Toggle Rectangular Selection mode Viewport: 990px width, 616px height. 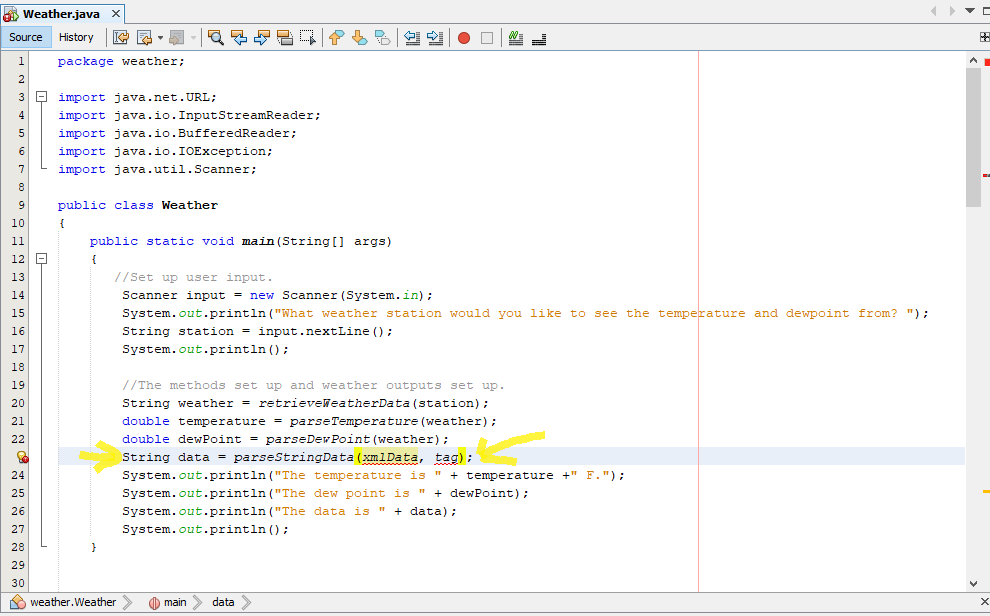click(307, 37)
